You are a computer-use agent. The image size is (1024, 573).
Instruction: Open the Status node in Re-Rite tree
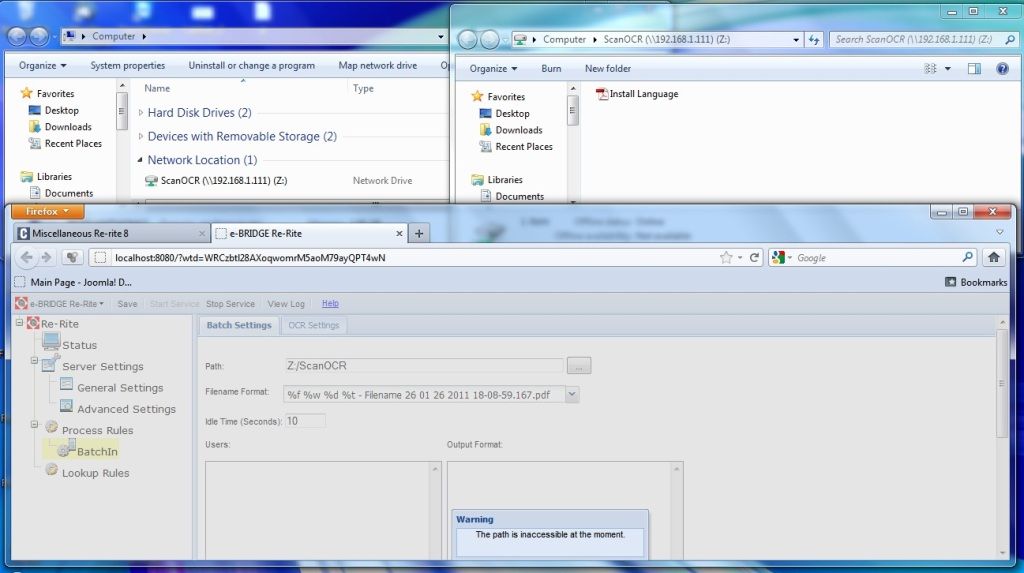click(79, 345)
